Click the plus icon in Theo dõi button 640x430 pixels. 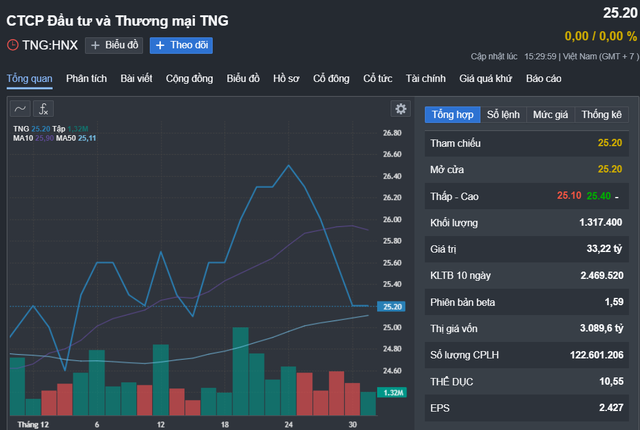pos(160,45)
